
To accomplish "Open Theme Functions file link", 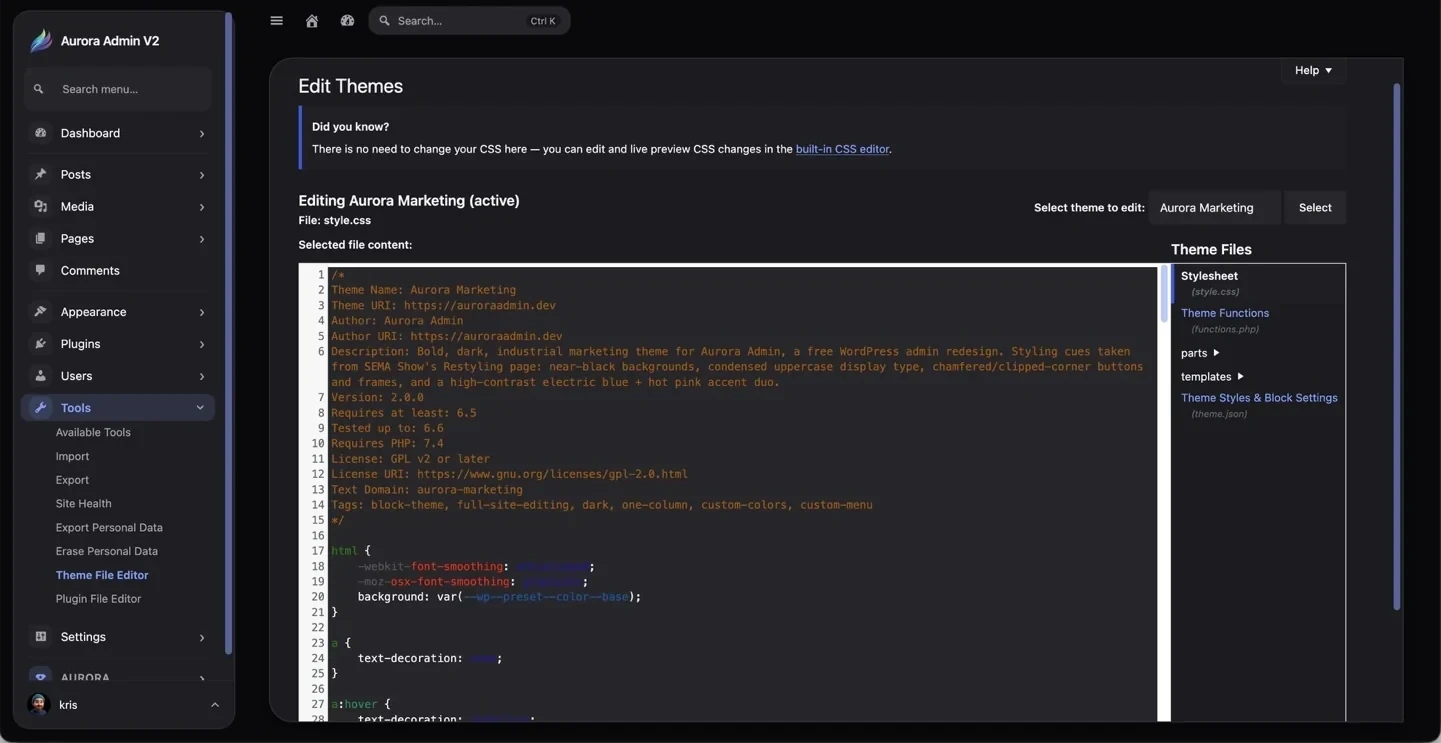I will coord(1225,313).
